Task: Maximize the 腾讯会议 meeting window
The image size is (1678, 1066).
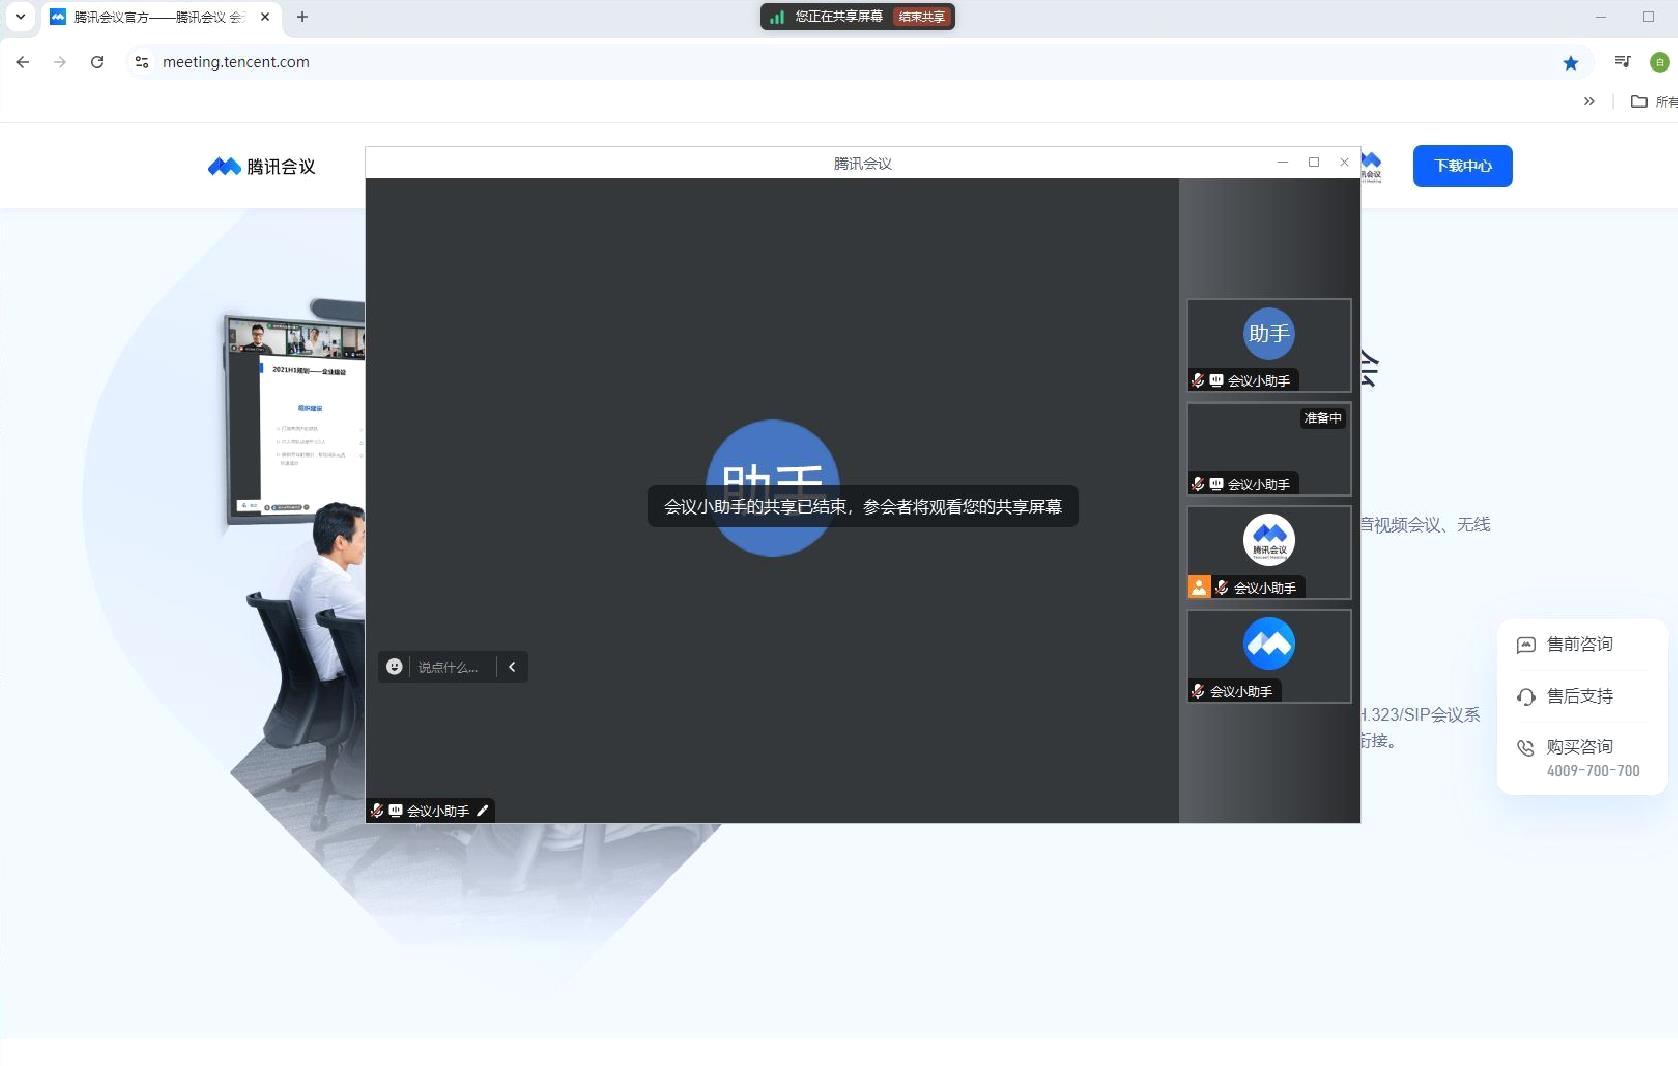Action: click(x=1314, y=162)
